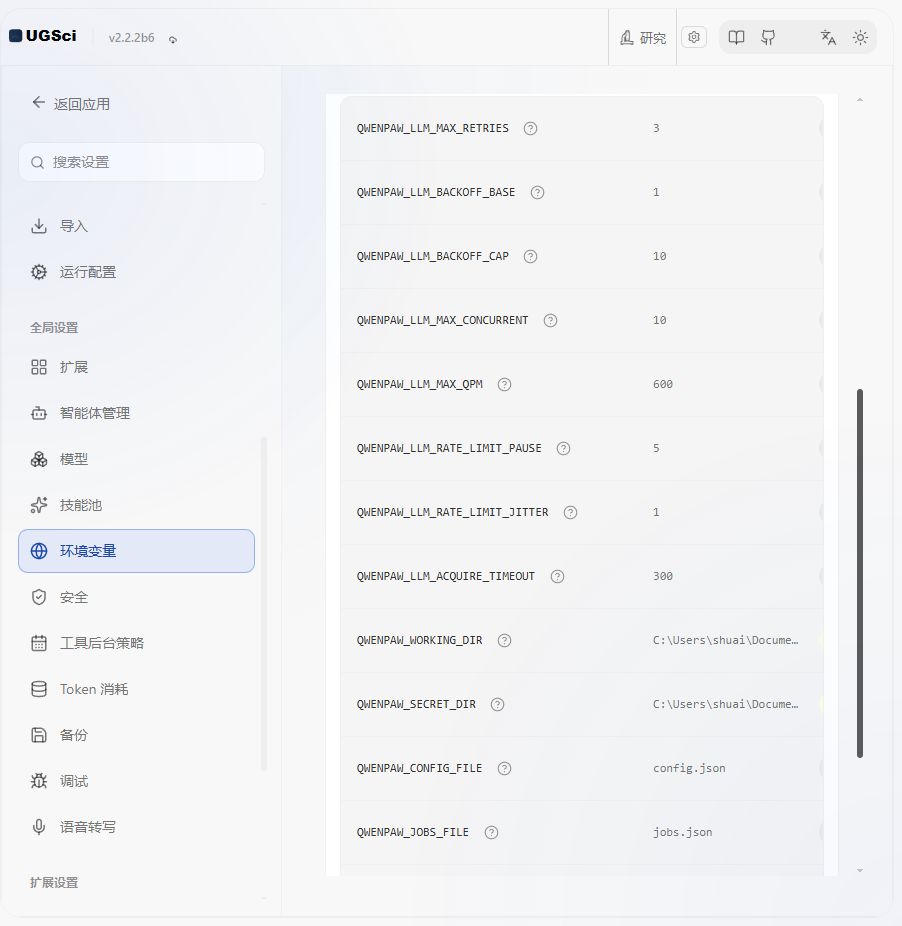Viewport: 902px width, 926px height.
Task: Click the update cloud icon beside version
Action: [x=172, y=40]
